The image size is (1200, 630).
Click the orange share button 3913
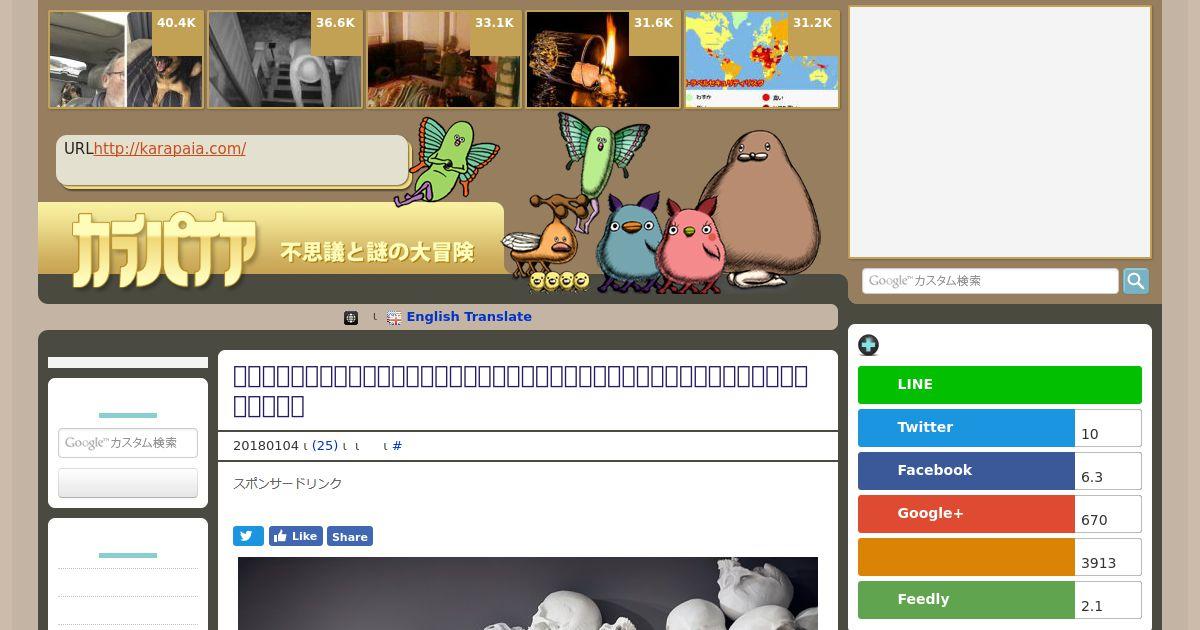click(966, 557)
